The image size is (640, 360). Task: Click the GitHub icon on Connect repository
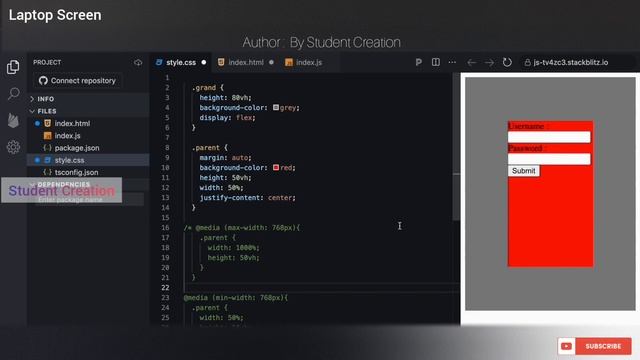point(43,80)
